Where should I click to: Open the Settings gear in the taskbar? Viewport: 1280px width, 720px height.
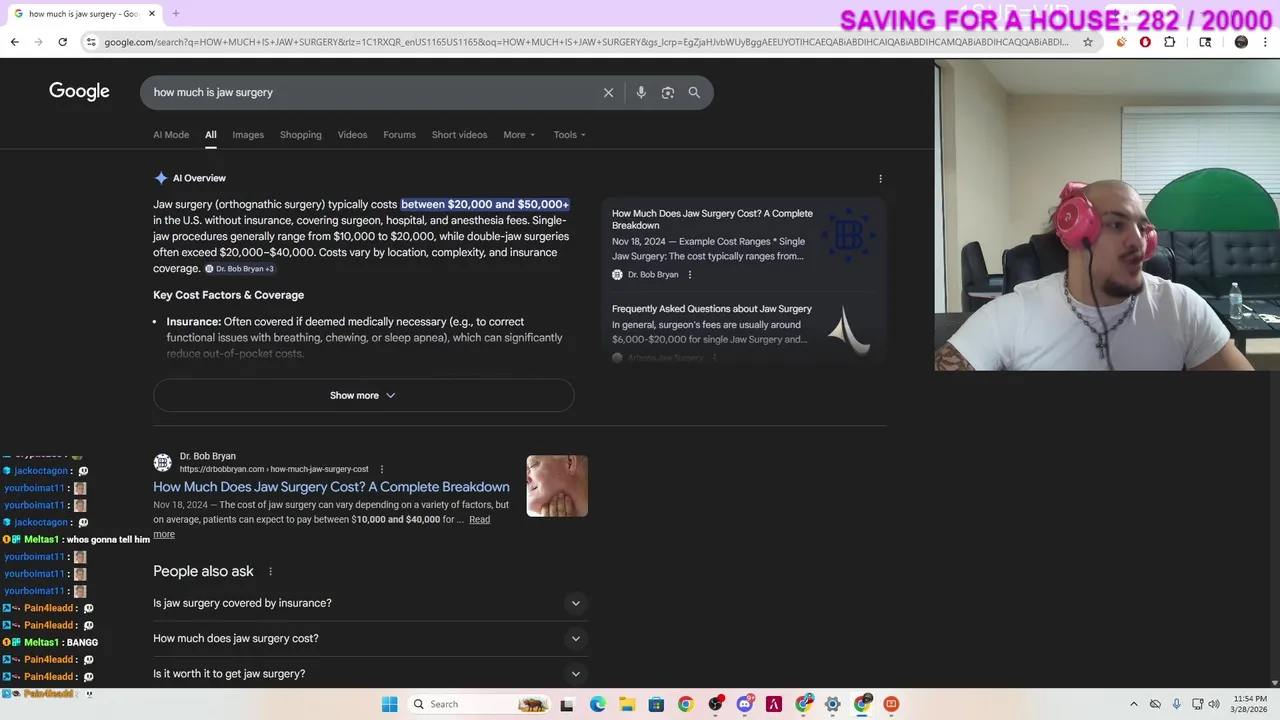click(x=832, y=704)
